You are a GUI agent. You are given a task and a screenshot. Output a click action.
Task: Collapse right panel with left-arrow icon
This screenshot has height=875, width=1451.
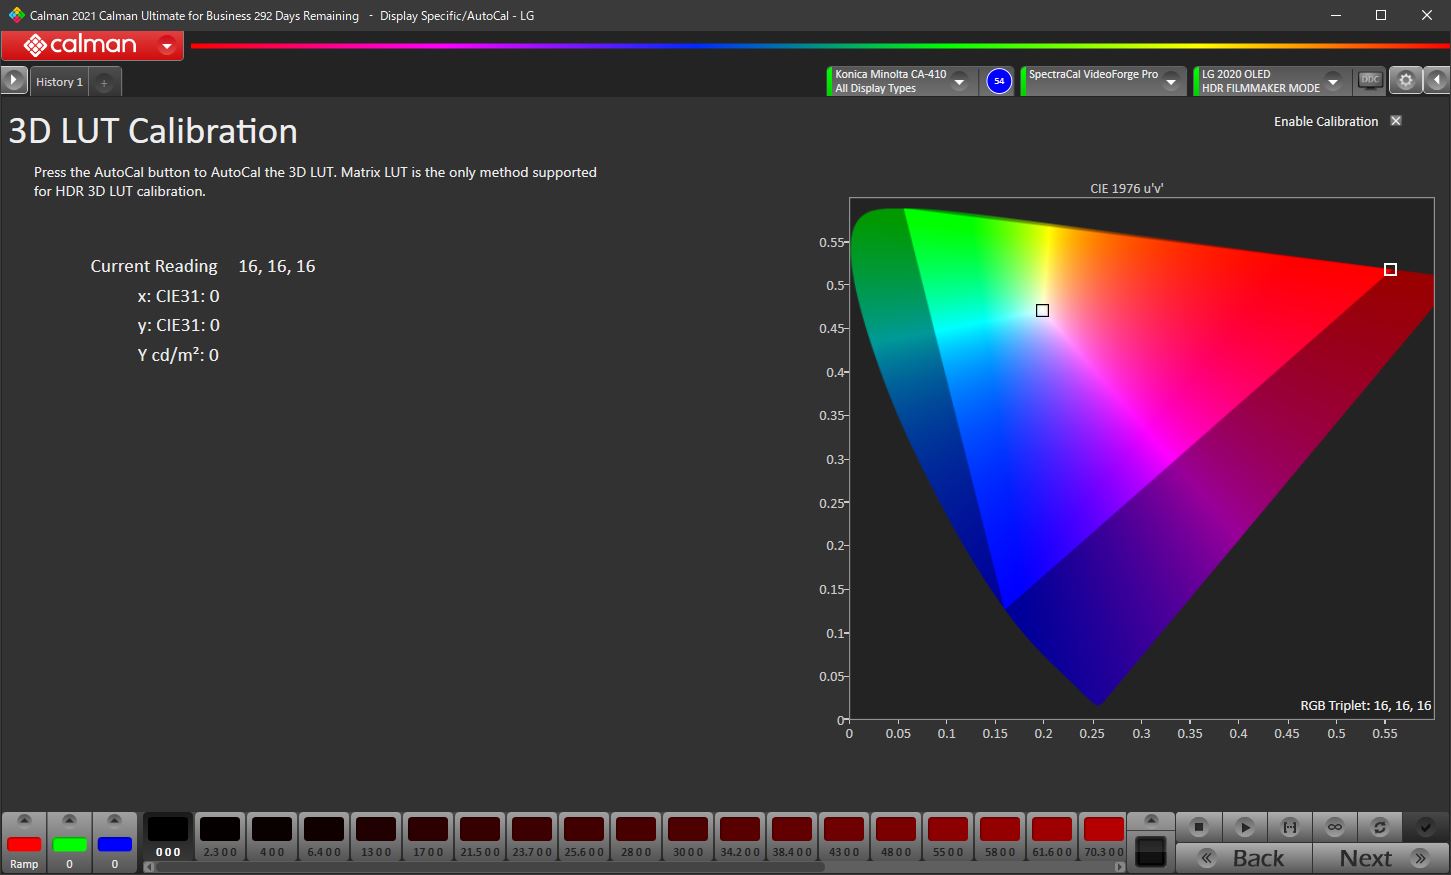(x=1437, y=81)
